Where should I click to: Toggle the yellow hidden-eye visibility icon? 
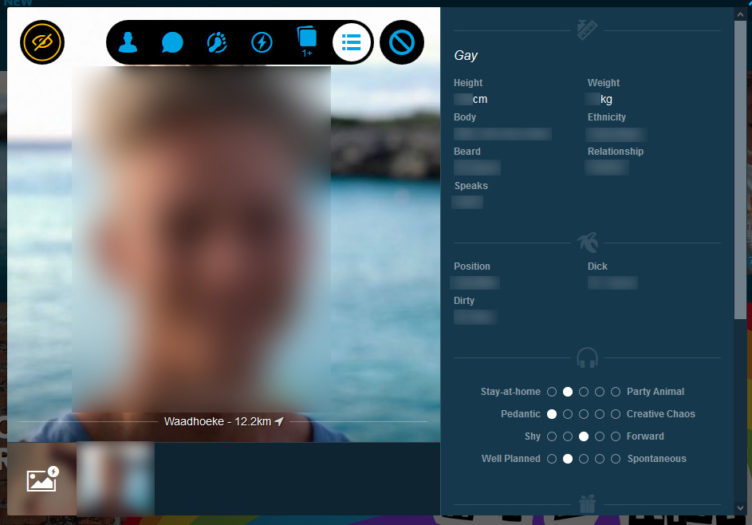tap(42, 42)
